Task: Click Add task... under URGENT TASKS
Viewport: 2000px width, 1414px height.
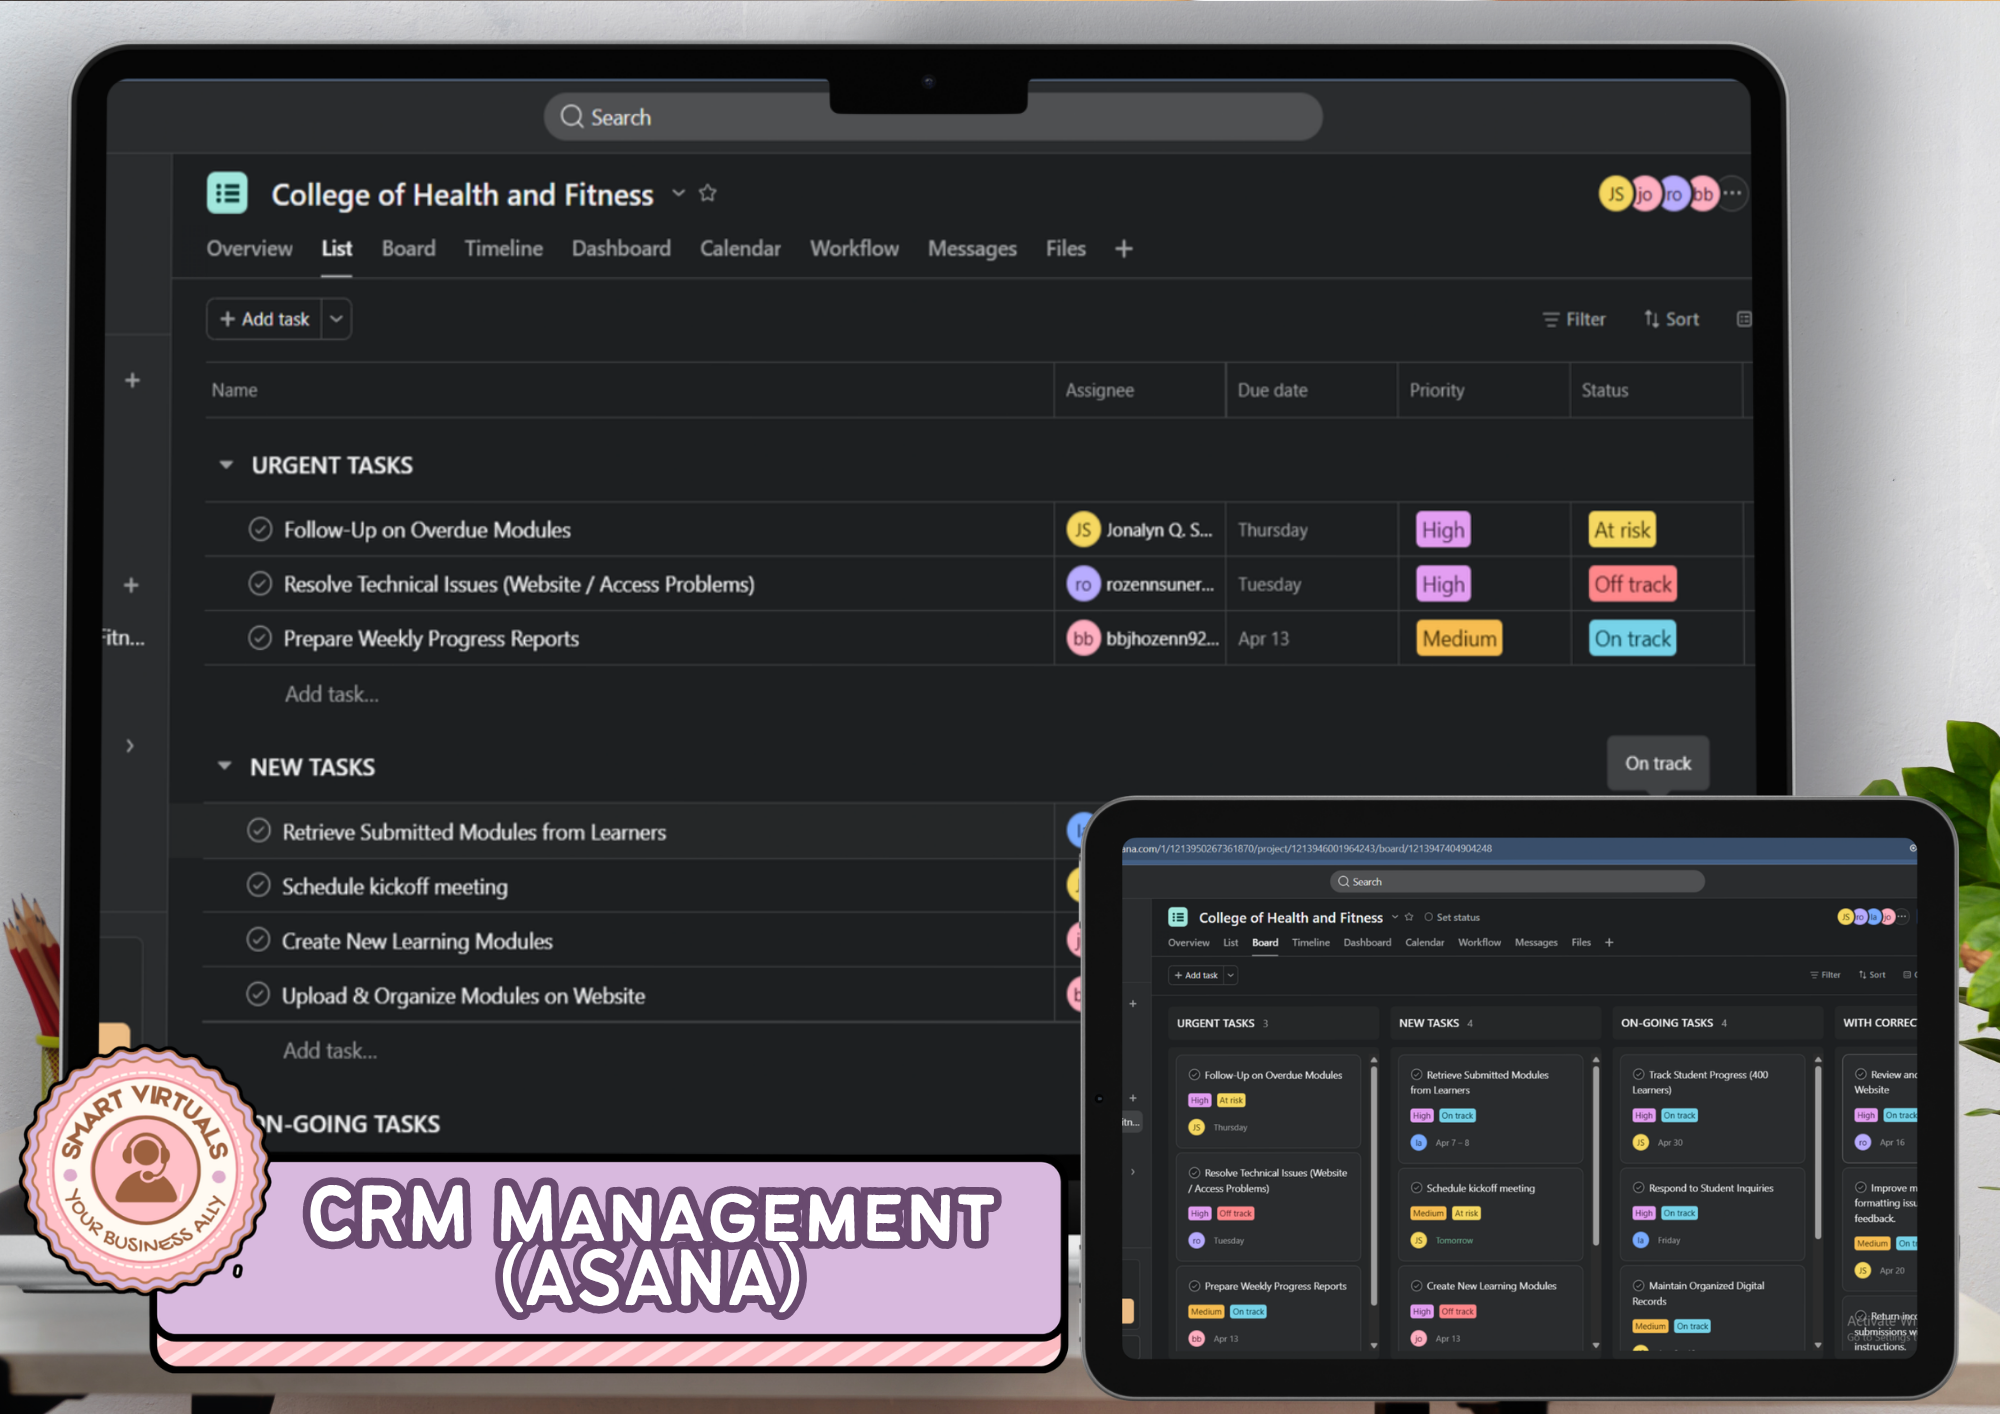Action: (x=332, y=694)
